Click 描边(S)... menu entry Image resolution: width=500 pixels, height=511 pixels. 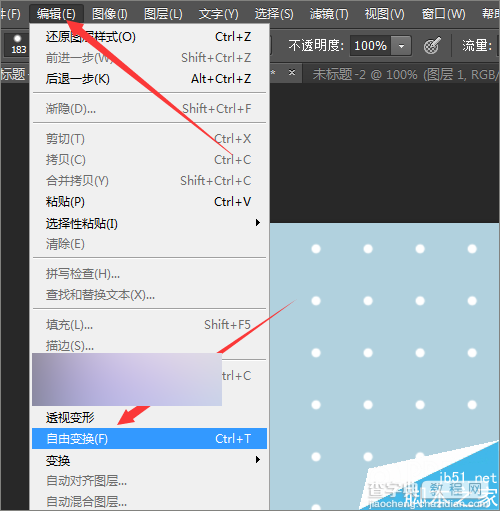149,345
